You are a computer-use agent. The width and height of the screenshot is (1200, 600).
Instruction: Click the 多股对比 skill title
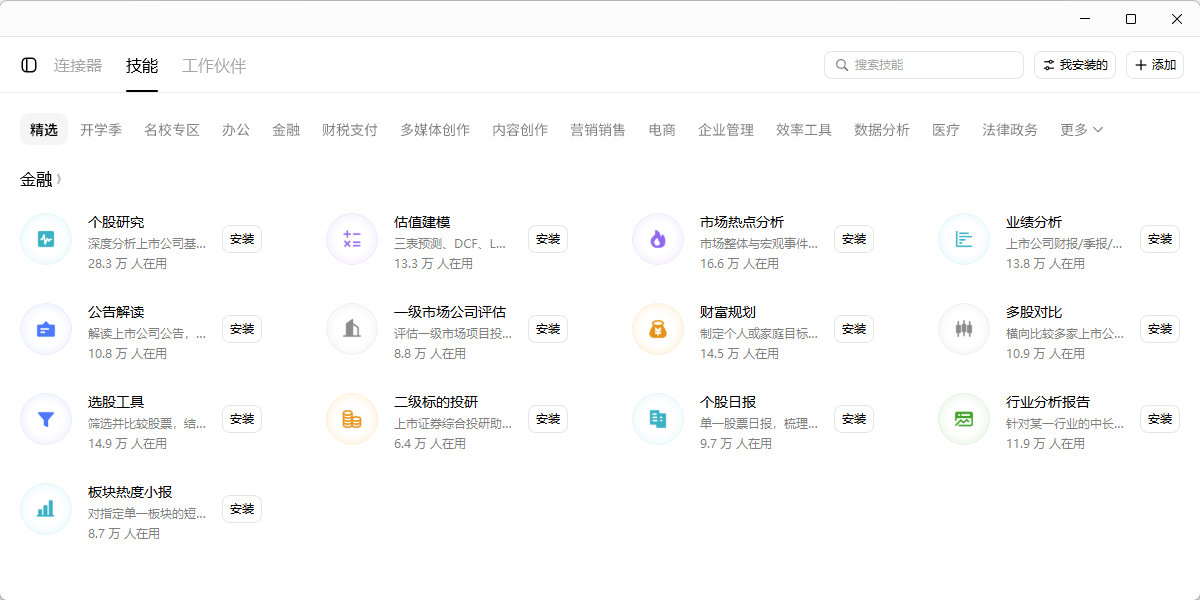pos(1034,312)
